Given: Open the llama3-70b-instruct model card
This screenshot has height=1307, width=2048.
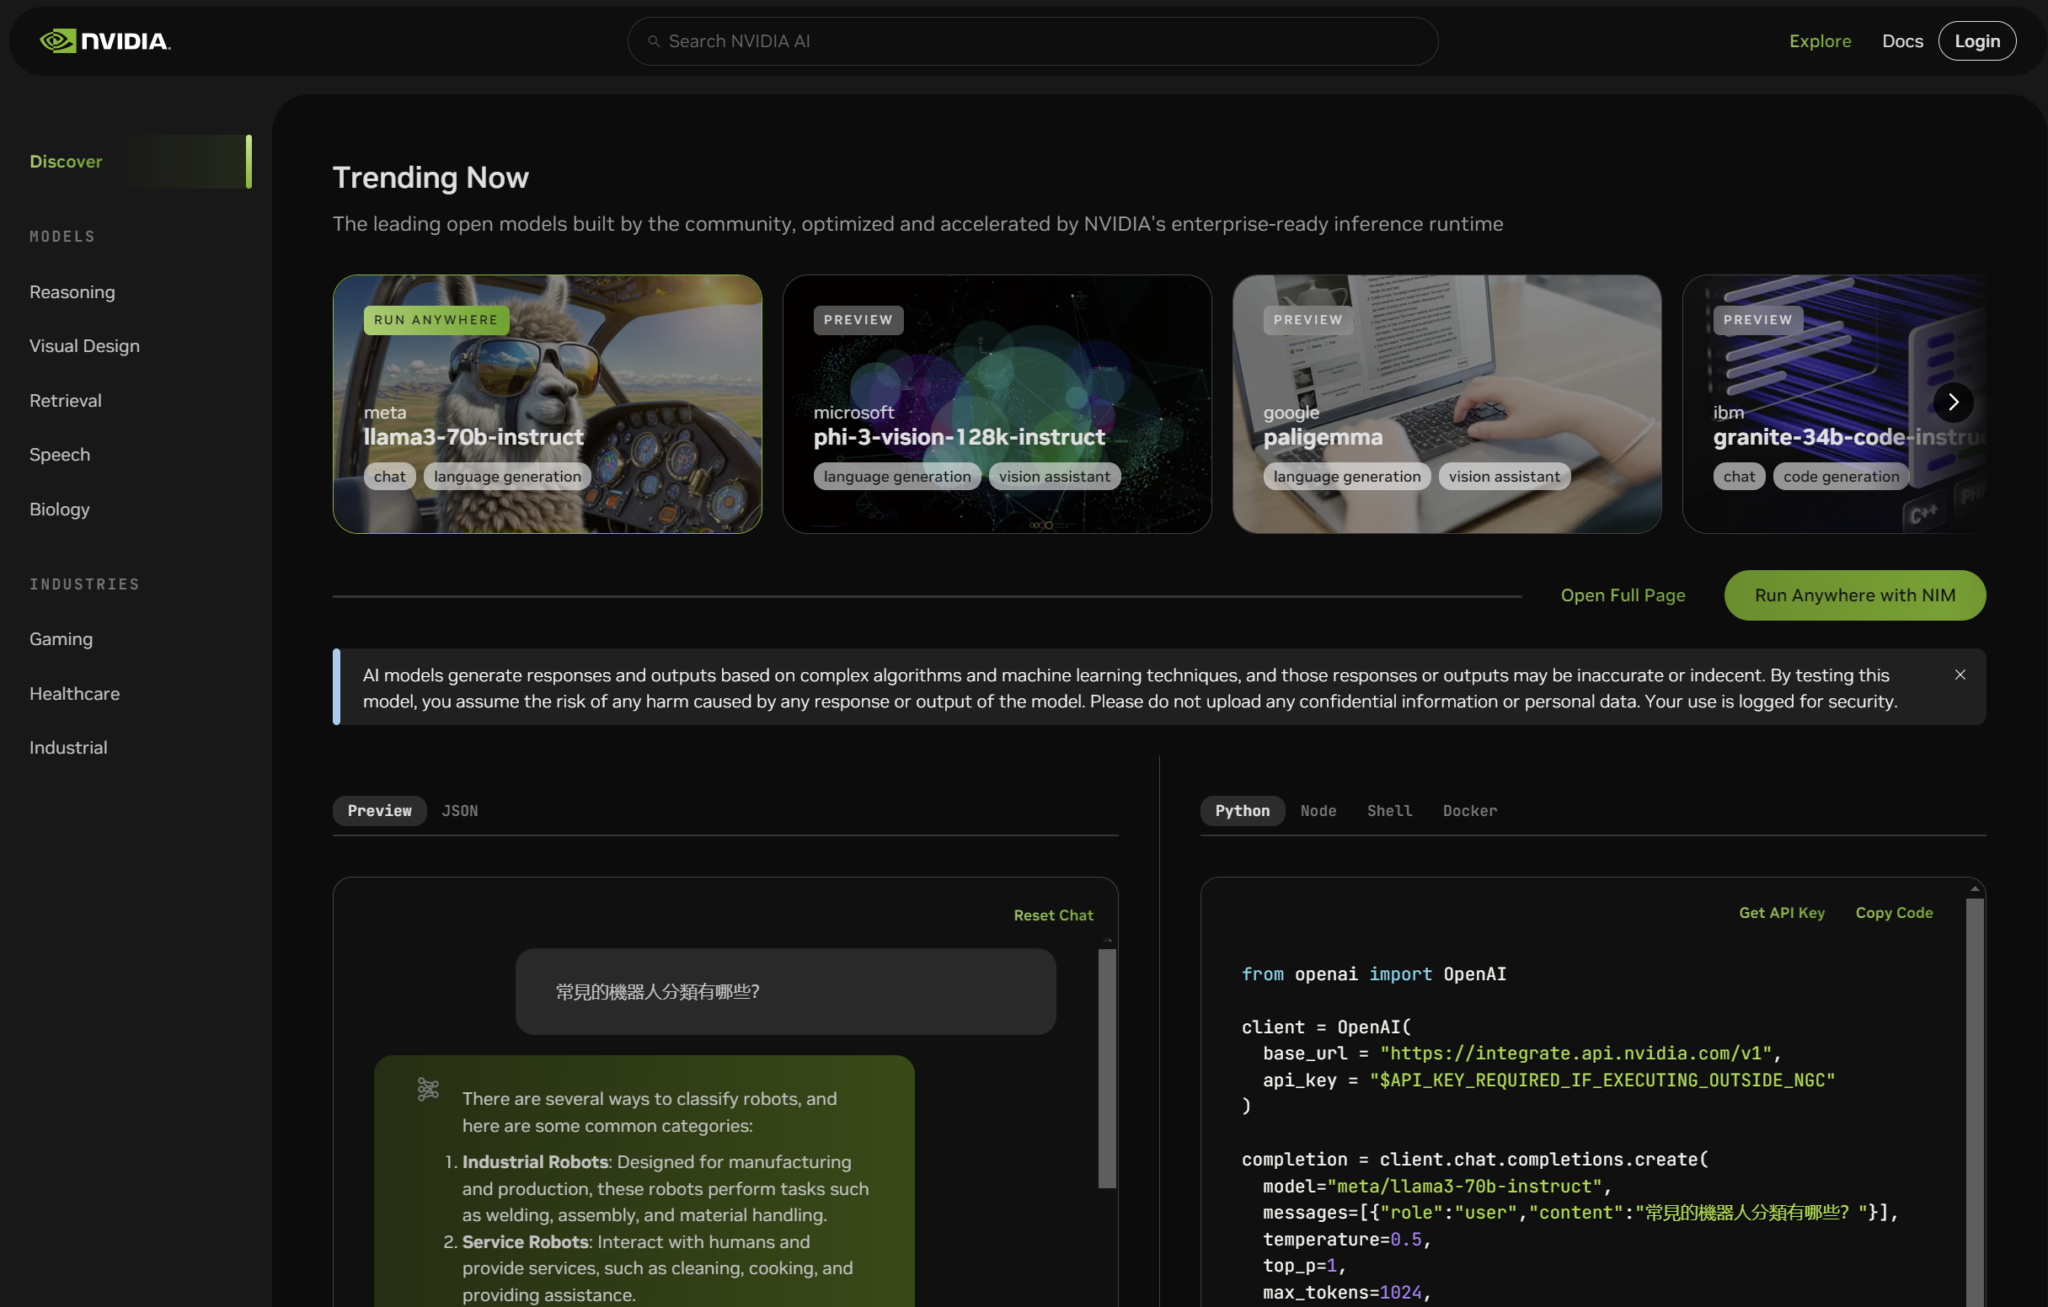Looking at the screenshot, I should click(x=547, y=403).
